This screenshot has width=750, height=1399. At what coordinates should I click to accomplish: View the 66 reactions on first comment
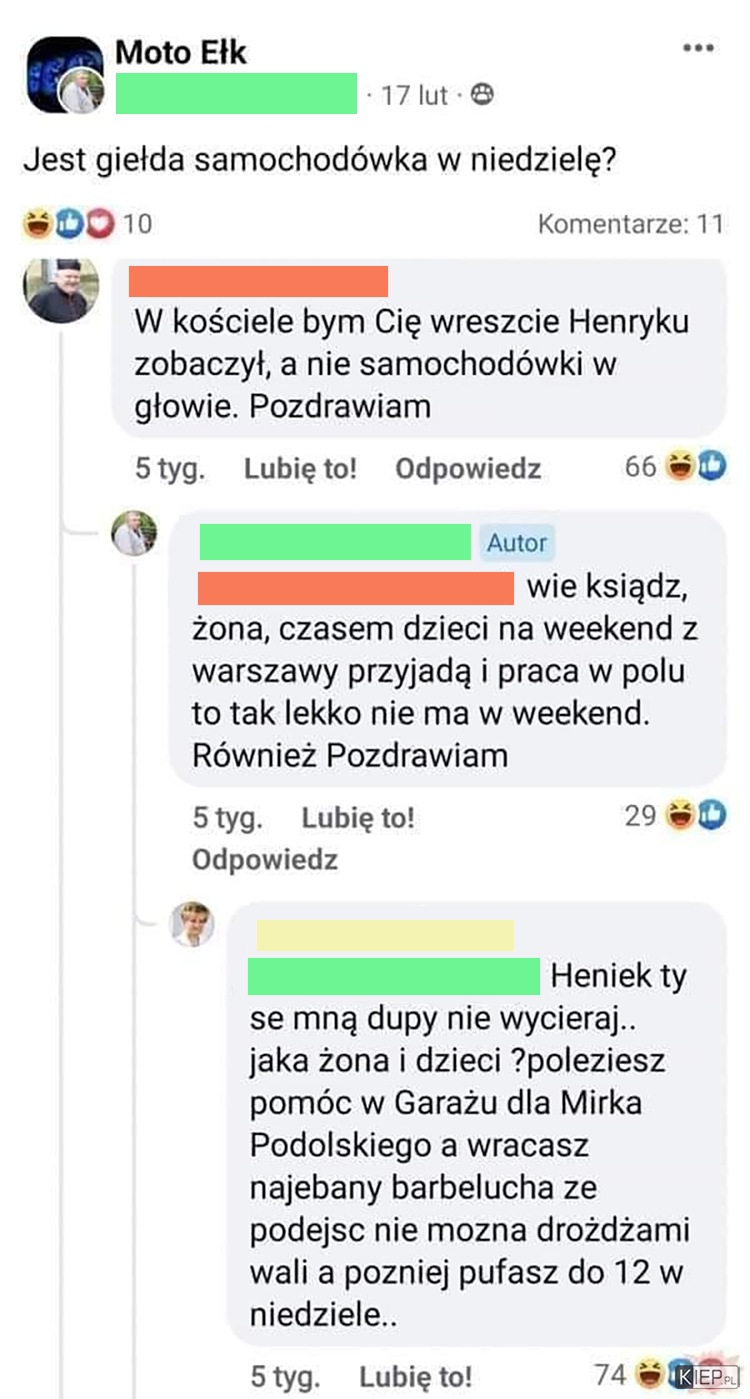[675, 466]
